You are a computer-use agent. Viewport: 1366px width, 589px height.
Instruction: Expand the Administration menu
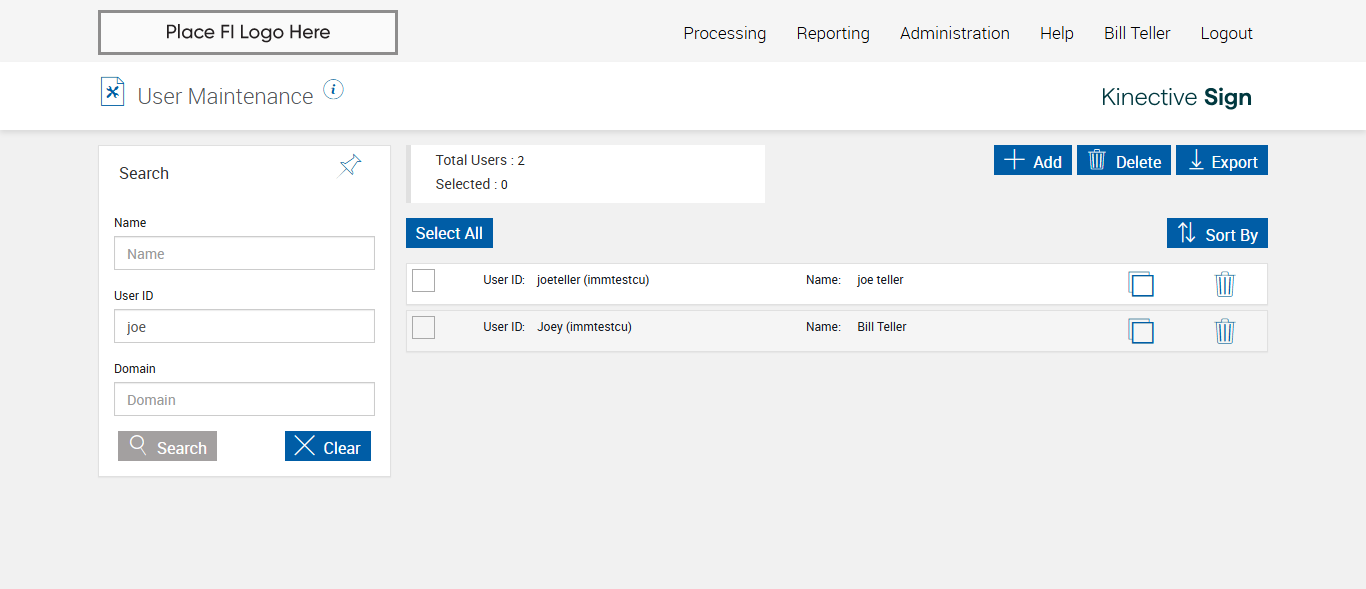click(x=955, y=33)
